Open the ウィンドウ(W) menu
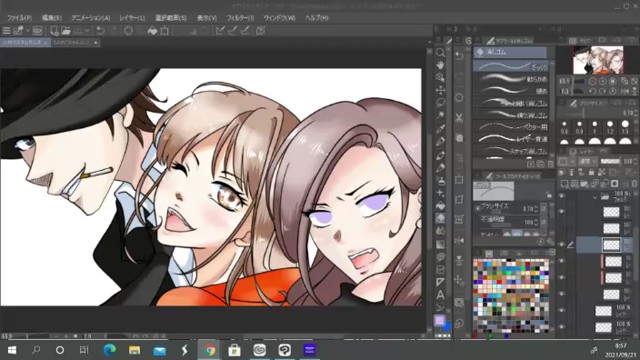Viewport: 640px width, 360px height. tap(280, 18)
